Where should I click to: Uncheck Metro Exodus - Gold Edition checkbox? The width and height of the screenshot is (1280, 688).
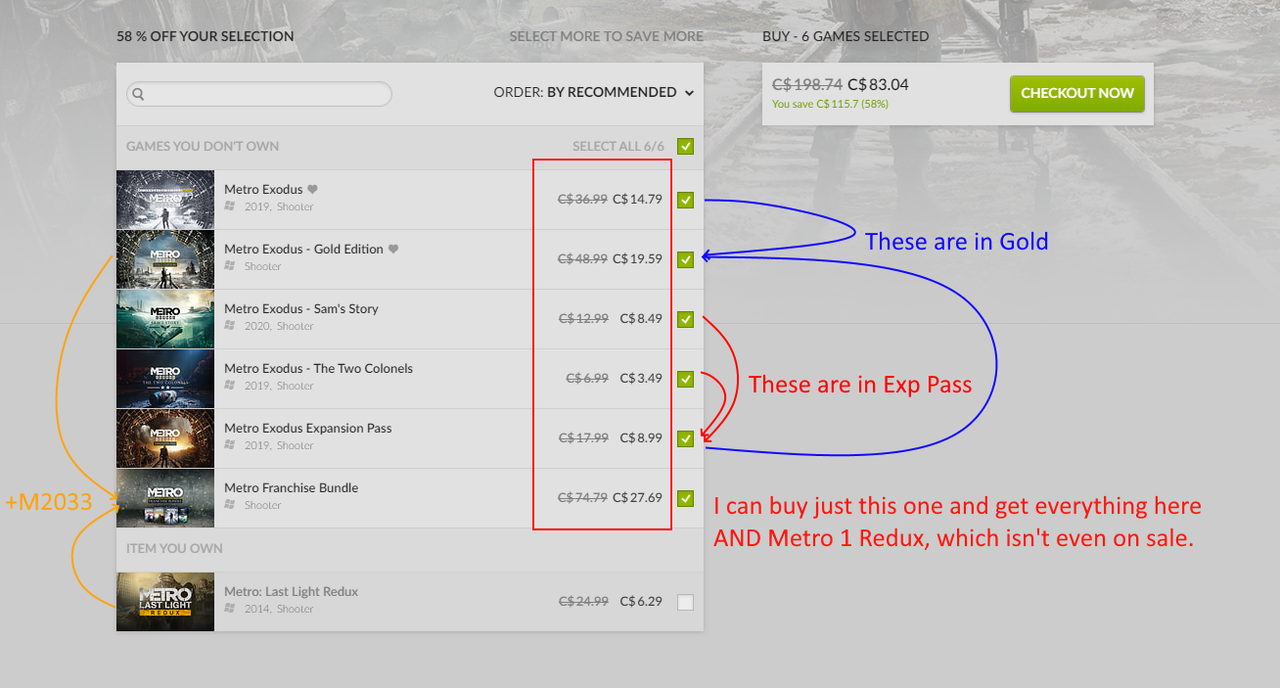(685, 260)
